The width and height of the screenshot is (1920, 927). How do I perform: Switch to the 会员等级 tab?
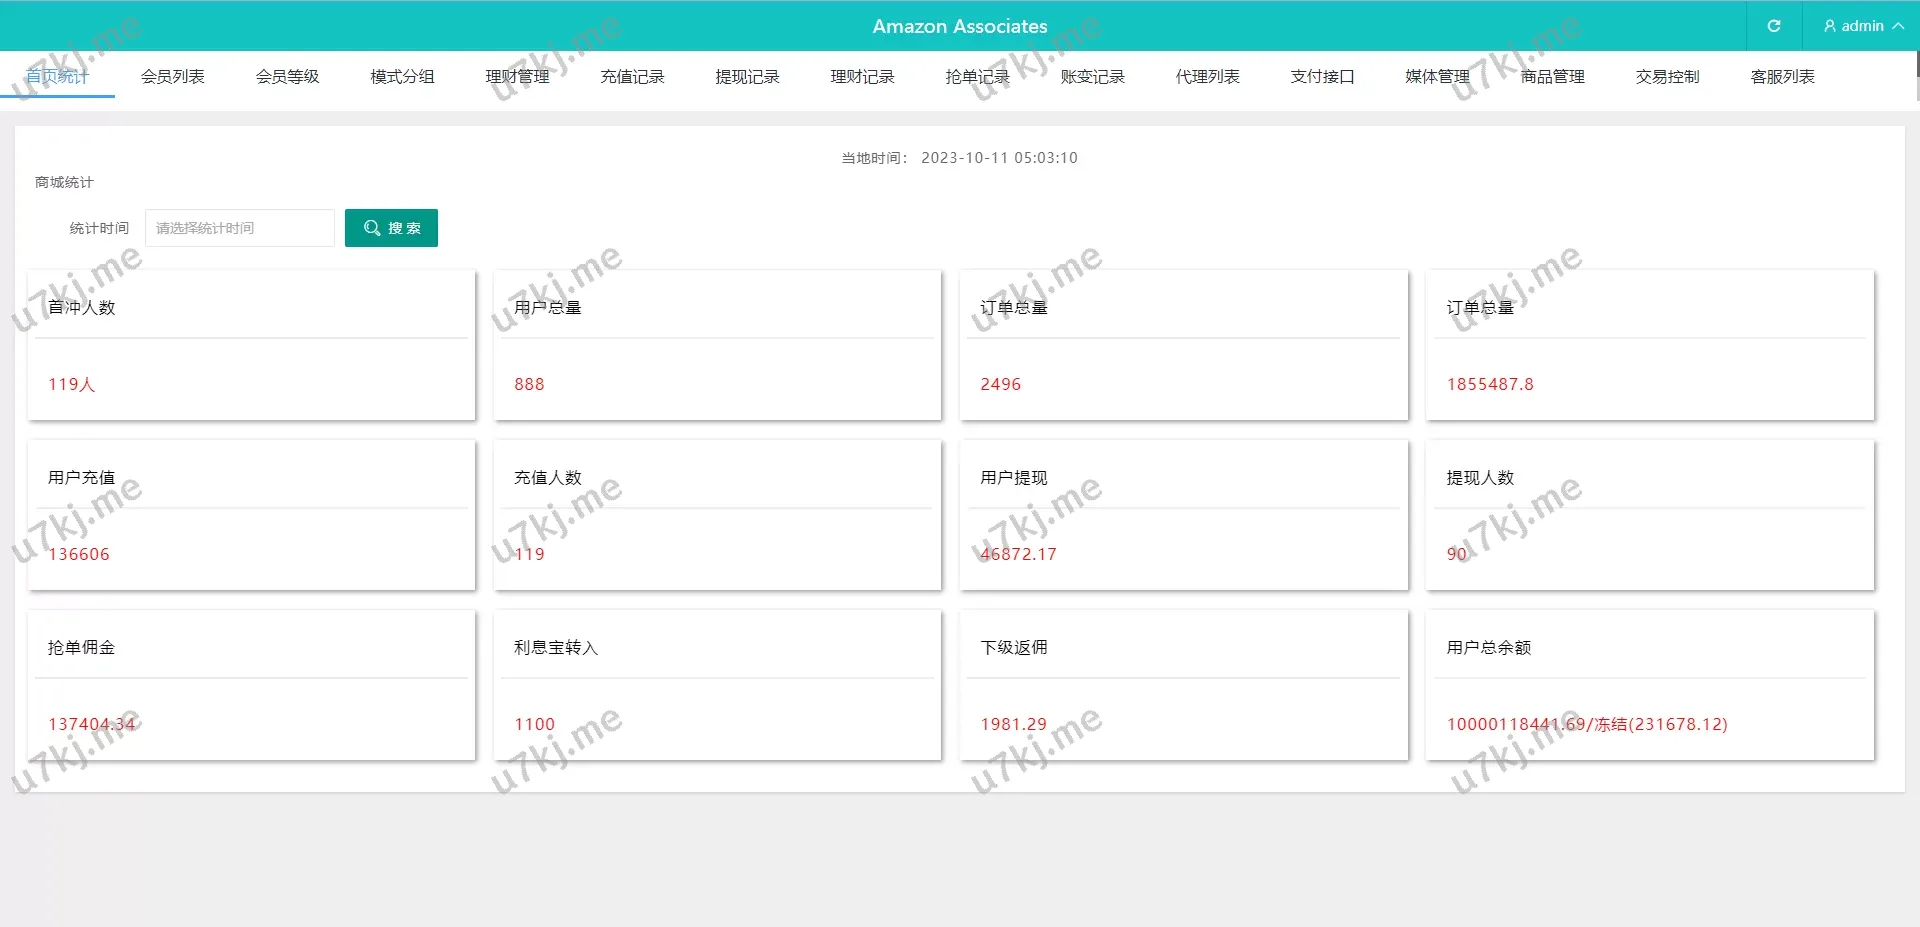(x=287, y=77)
